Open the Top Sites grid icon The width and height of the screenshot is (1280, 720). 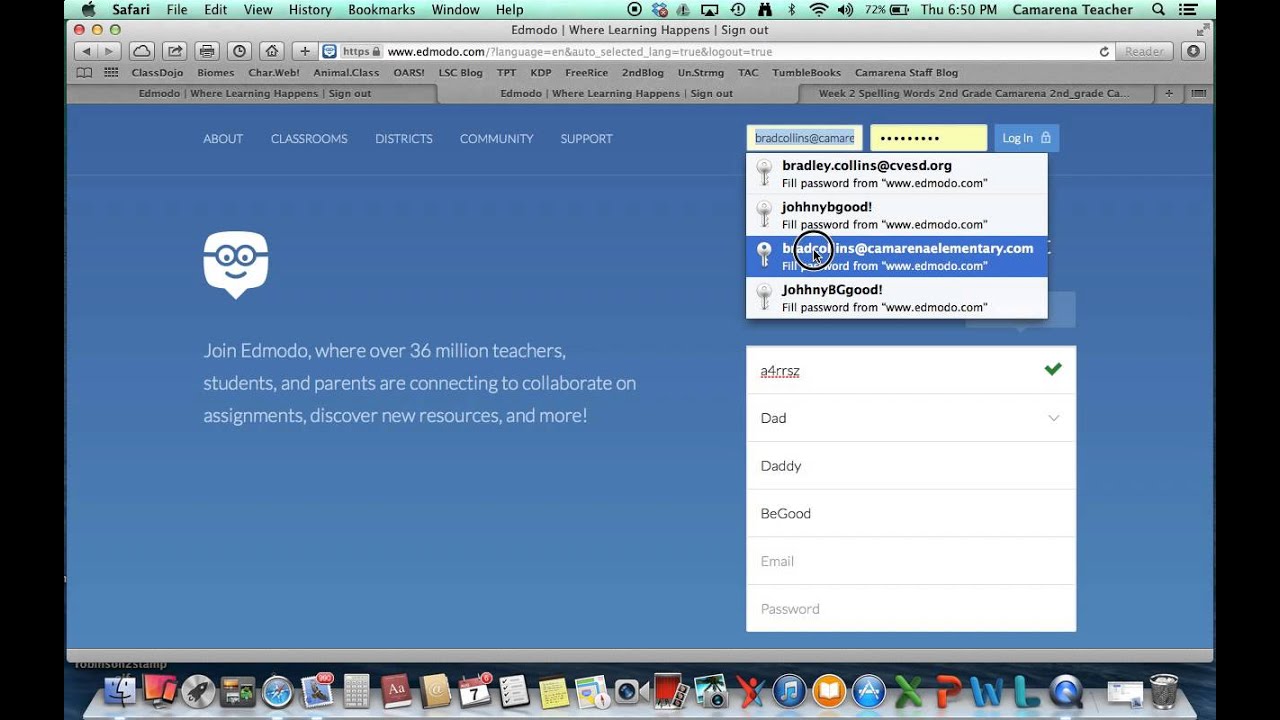click(111, 72)
